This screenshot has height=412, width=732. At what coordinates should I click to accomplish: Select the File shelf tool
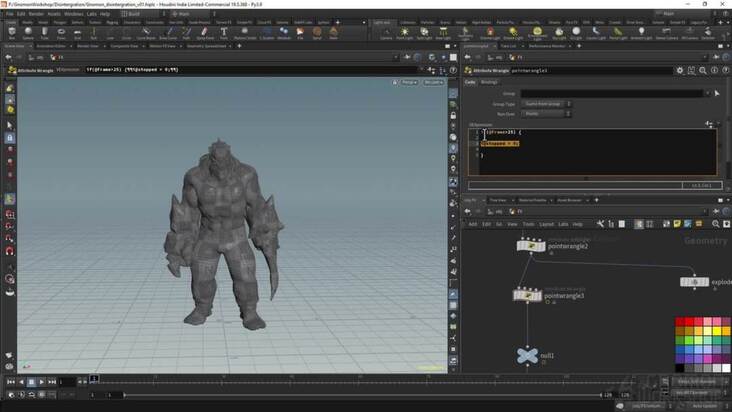(300, 33)
